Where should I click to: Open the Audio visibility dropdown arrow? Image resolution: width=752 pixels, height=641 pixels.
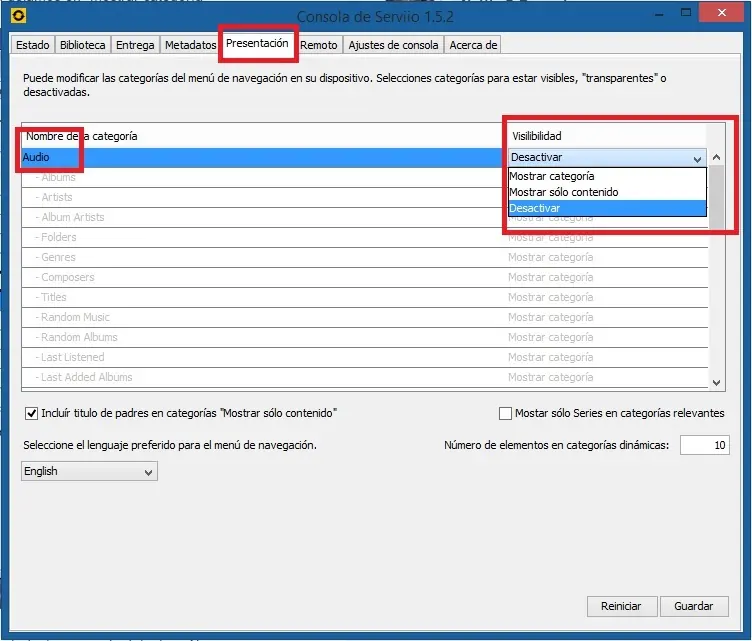(697, 158)
